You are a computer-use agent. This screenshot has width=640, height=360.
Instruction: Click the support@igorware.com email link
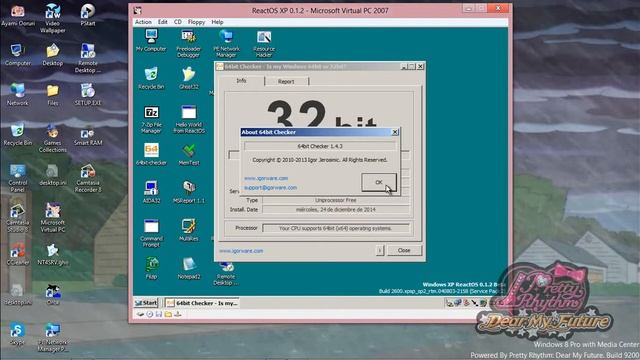coord(270,188)
